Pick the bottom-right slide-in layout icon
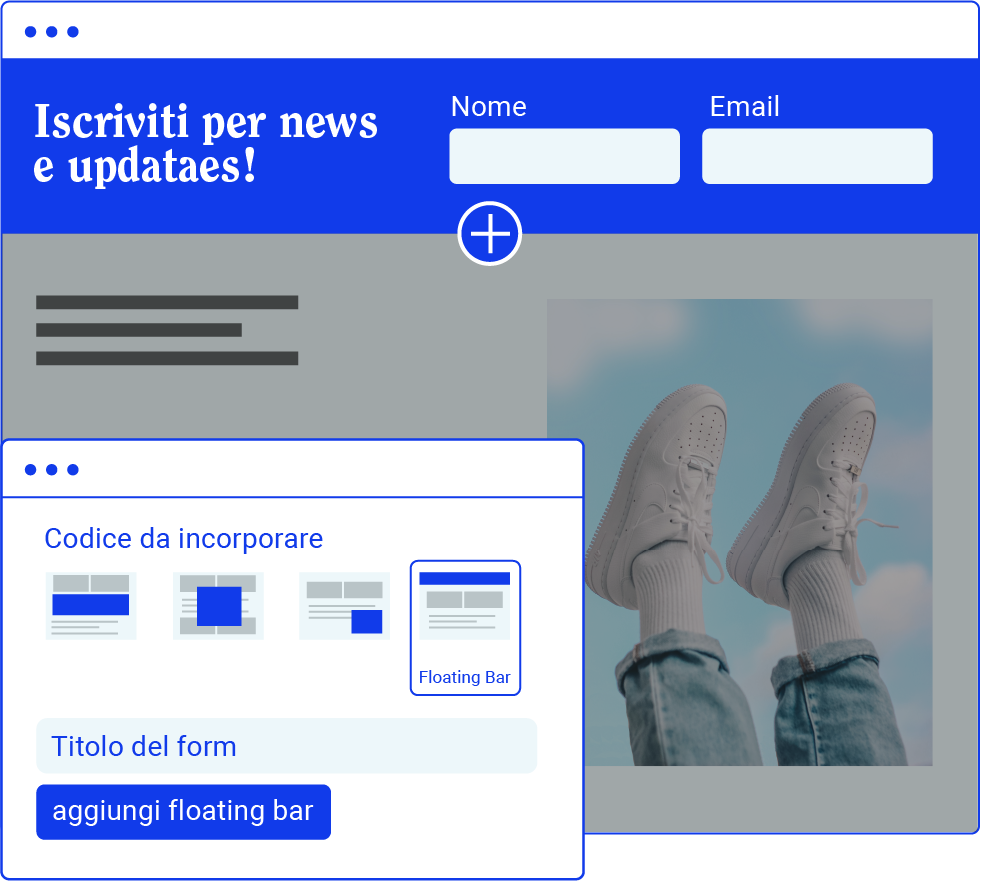The image size is (981, 881). [344, 605]
